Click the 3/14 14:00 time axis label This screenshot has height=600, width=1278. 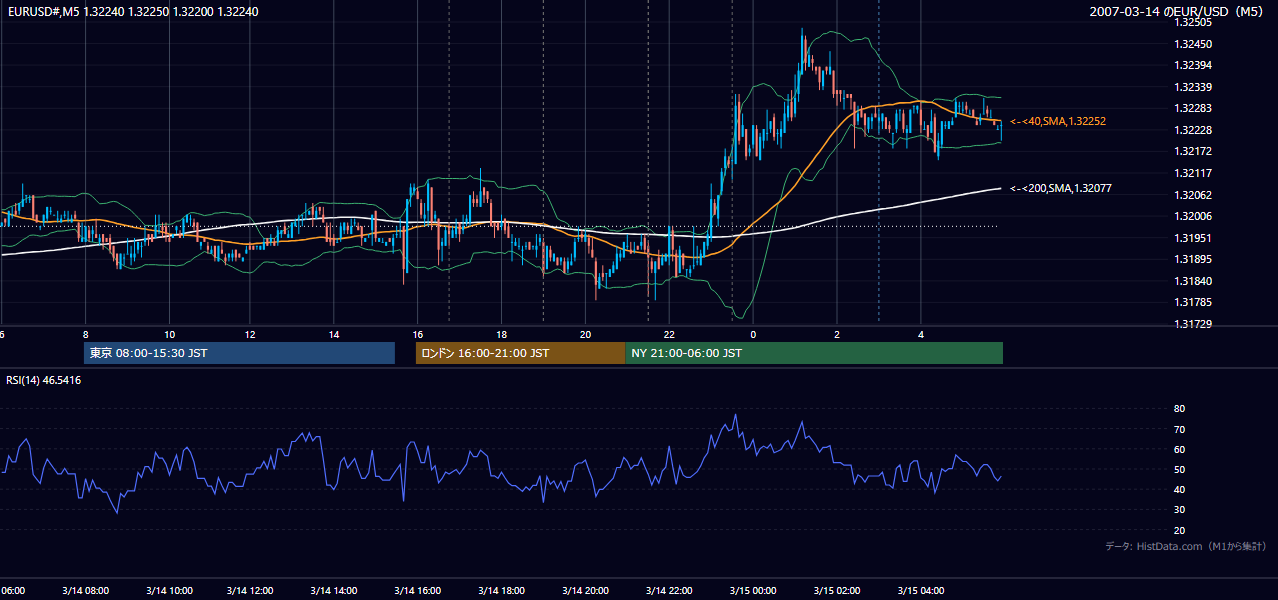[334, 591]
